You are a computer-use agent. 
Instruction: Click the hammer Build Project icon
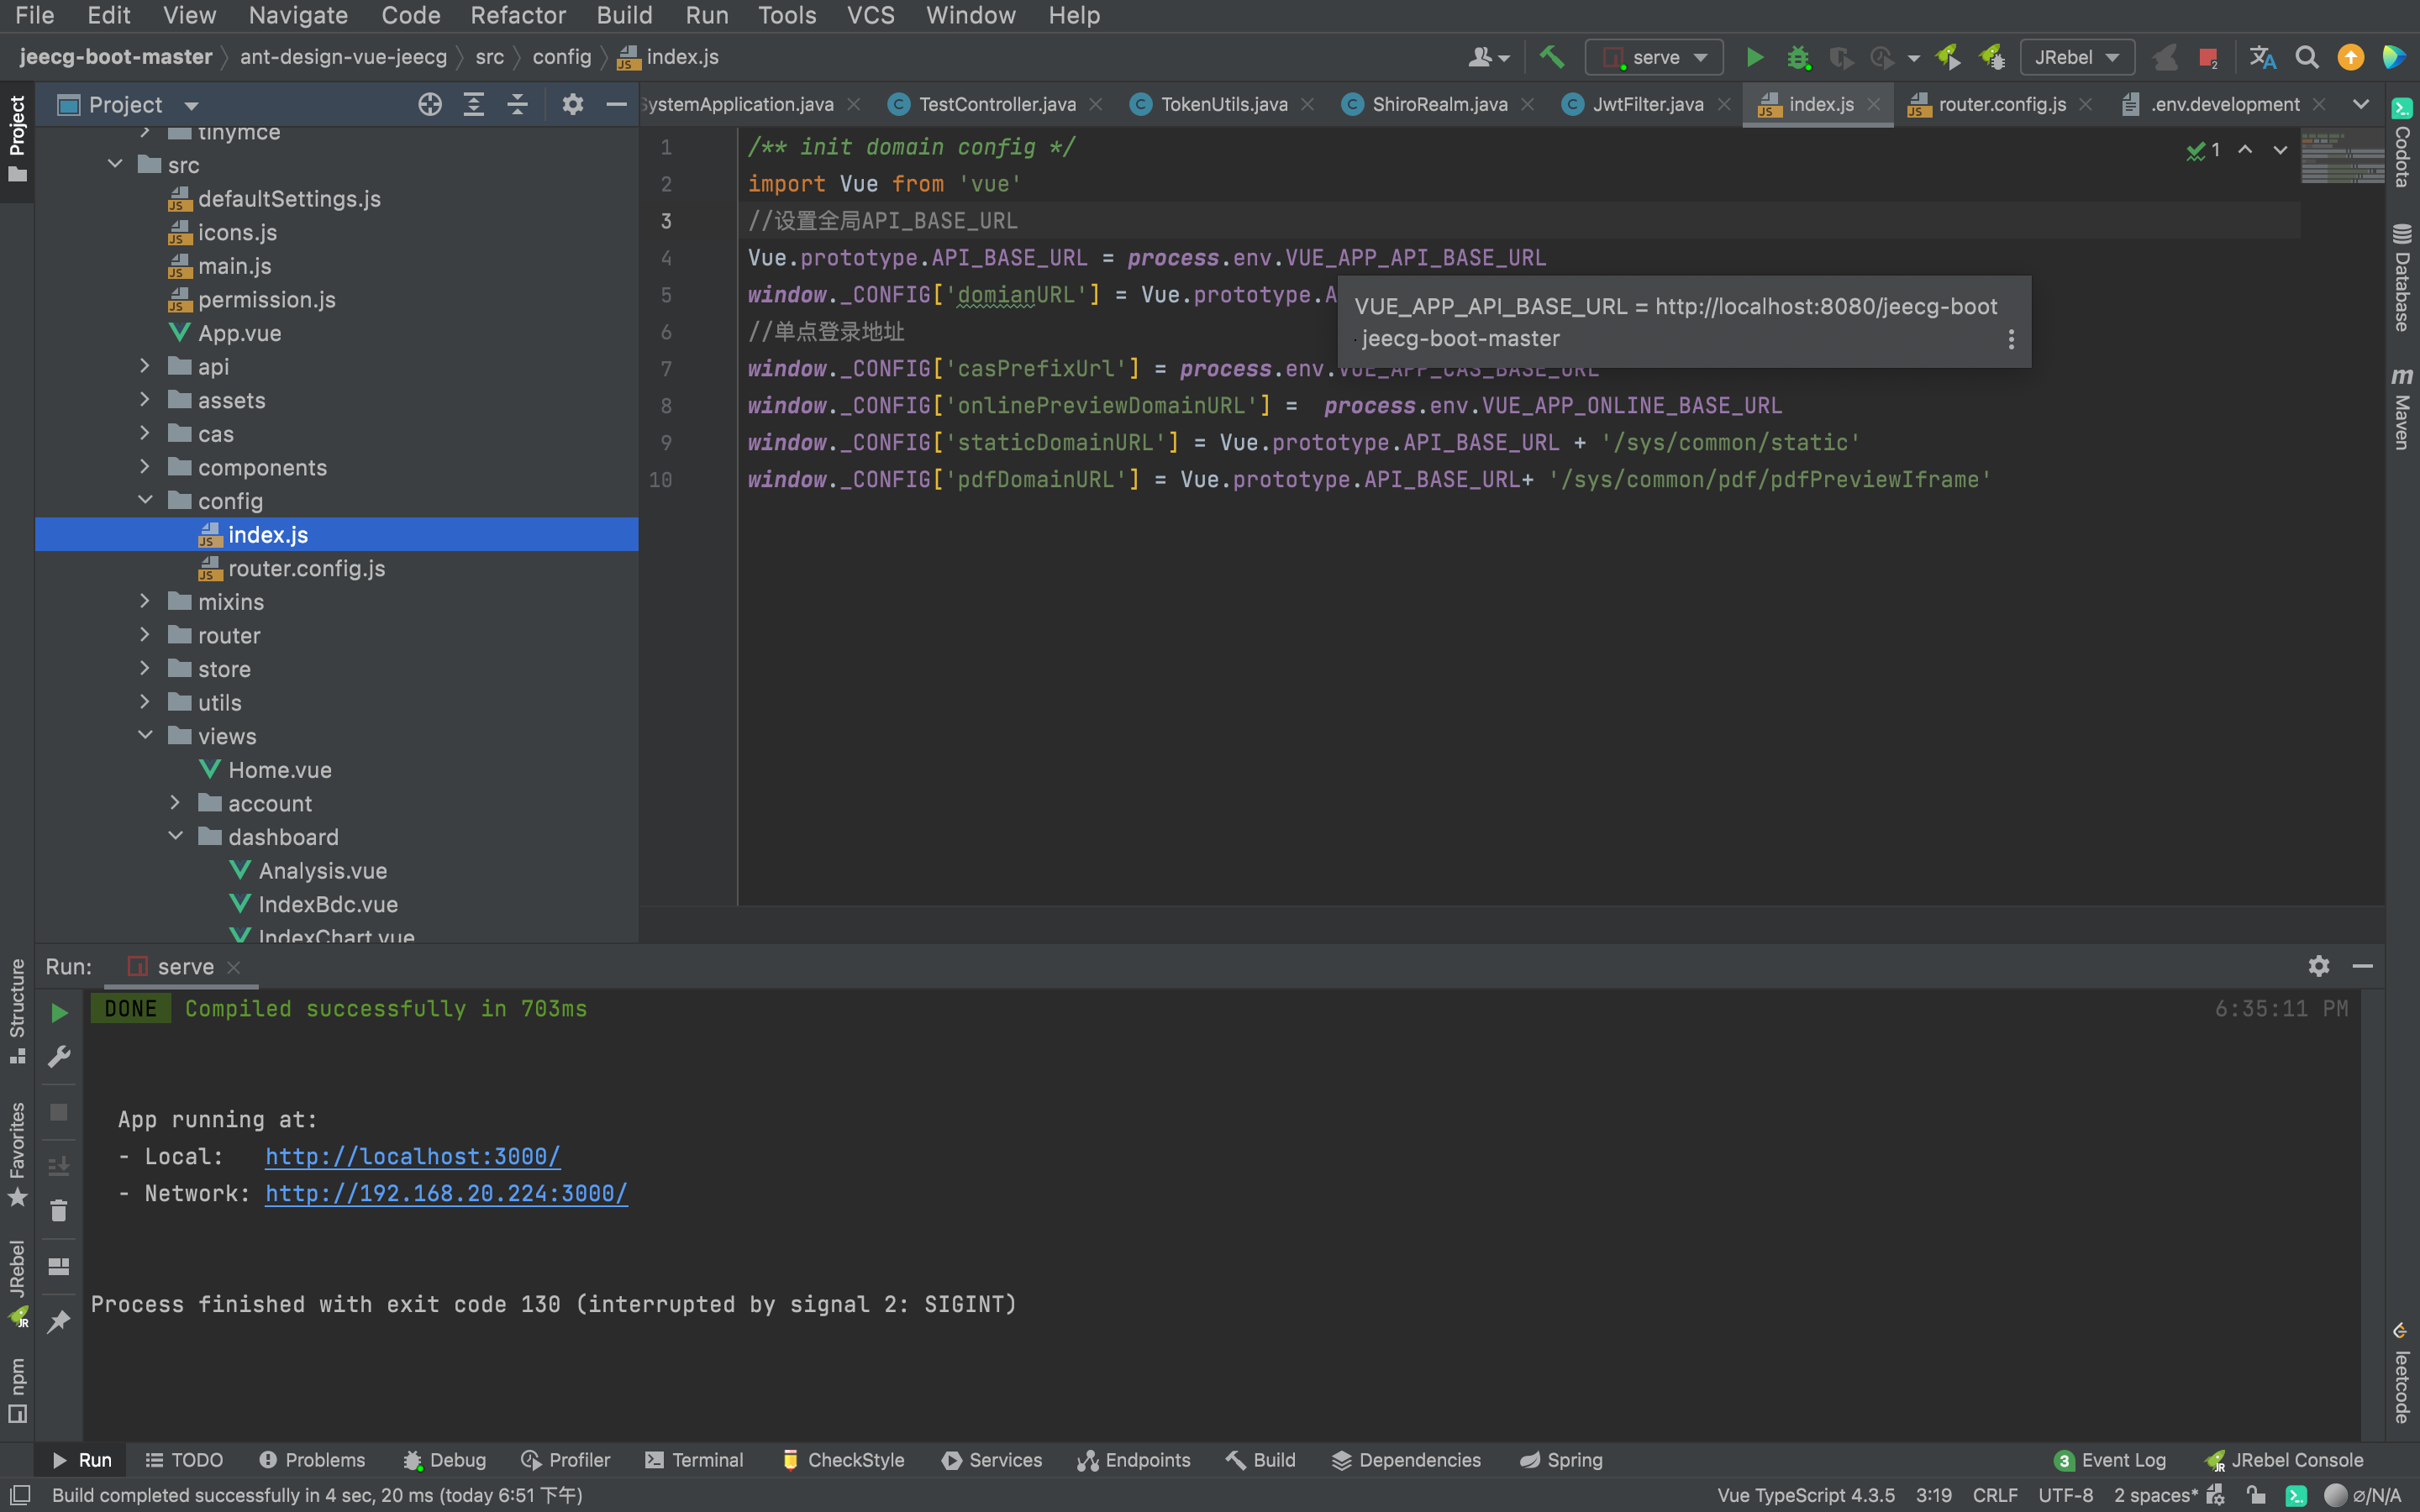(x=1551, y=57)
